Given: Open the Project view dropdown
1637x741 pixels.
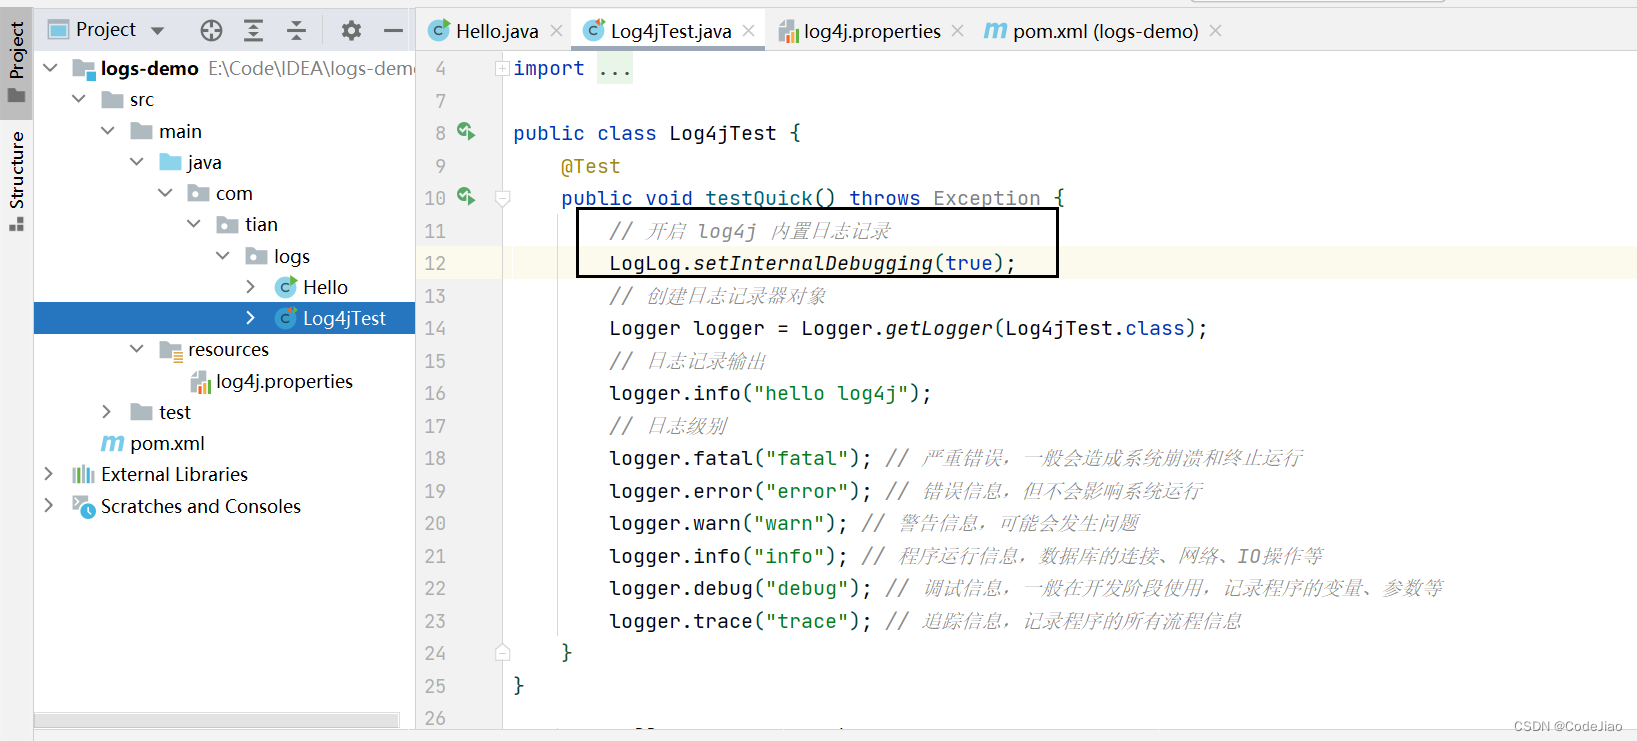Looking at the screenshot, I should click(x=157, y=31).
